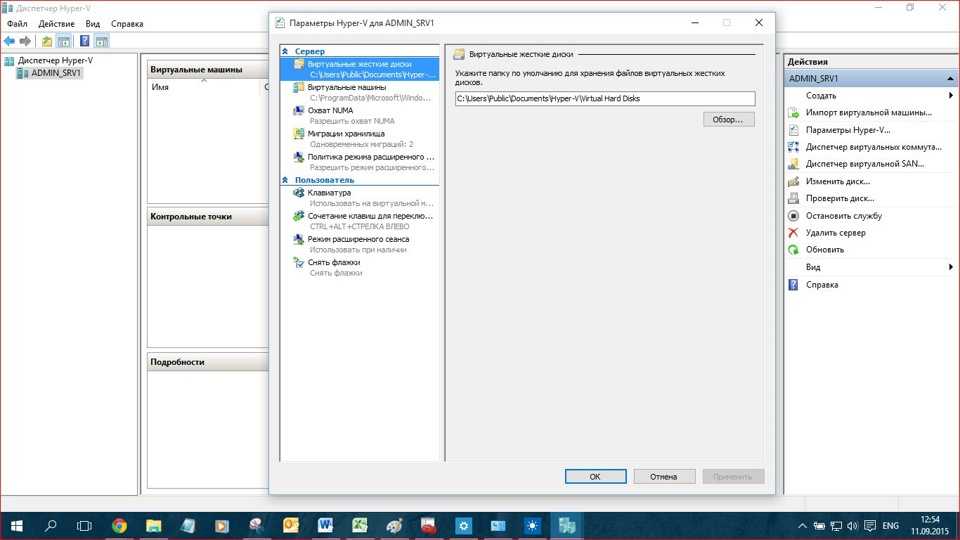Collapse the Server section header
Viewport: 960px width, 540px height.
coord(286,51)
